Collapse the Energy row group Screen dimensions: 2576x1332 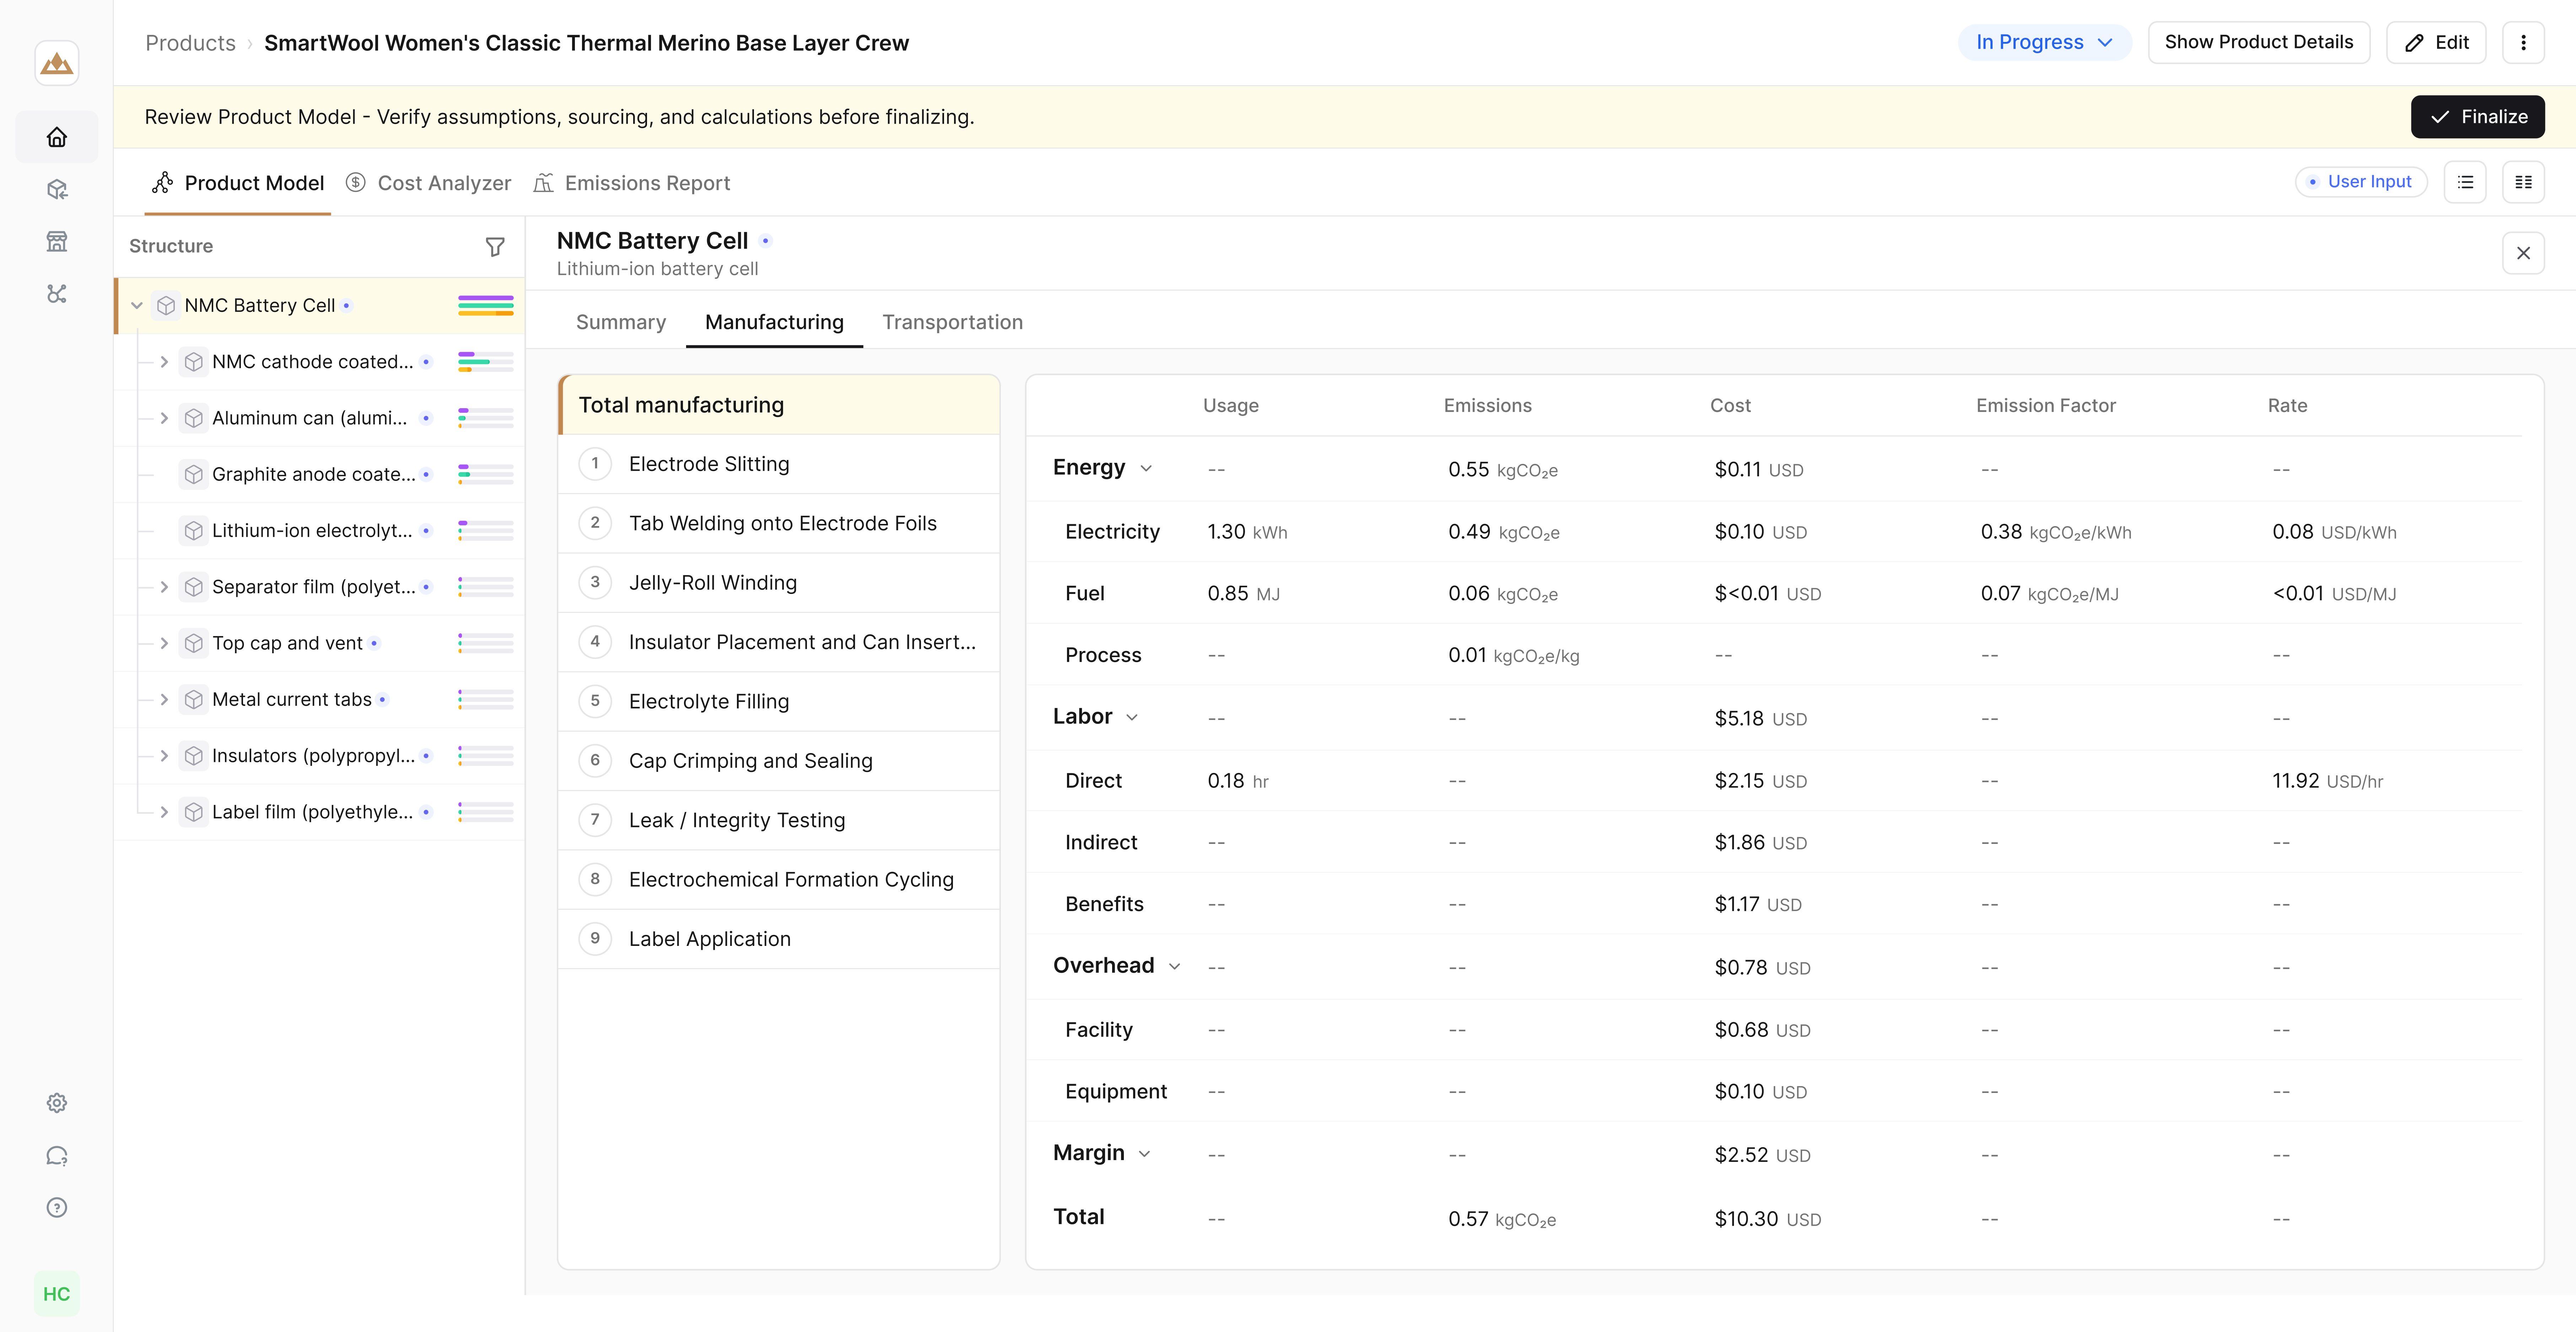pos(1146,468)
